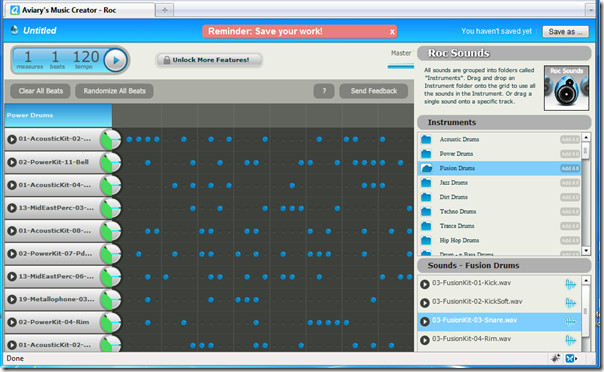Start playback with the main play button
This screenshot has height=372, width=604.
[x=116, y=60]
